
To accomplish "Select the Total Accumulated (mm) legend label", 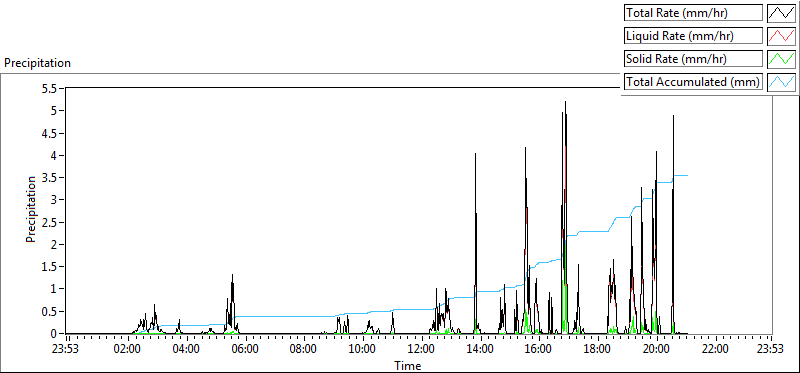I will point(693,82).
